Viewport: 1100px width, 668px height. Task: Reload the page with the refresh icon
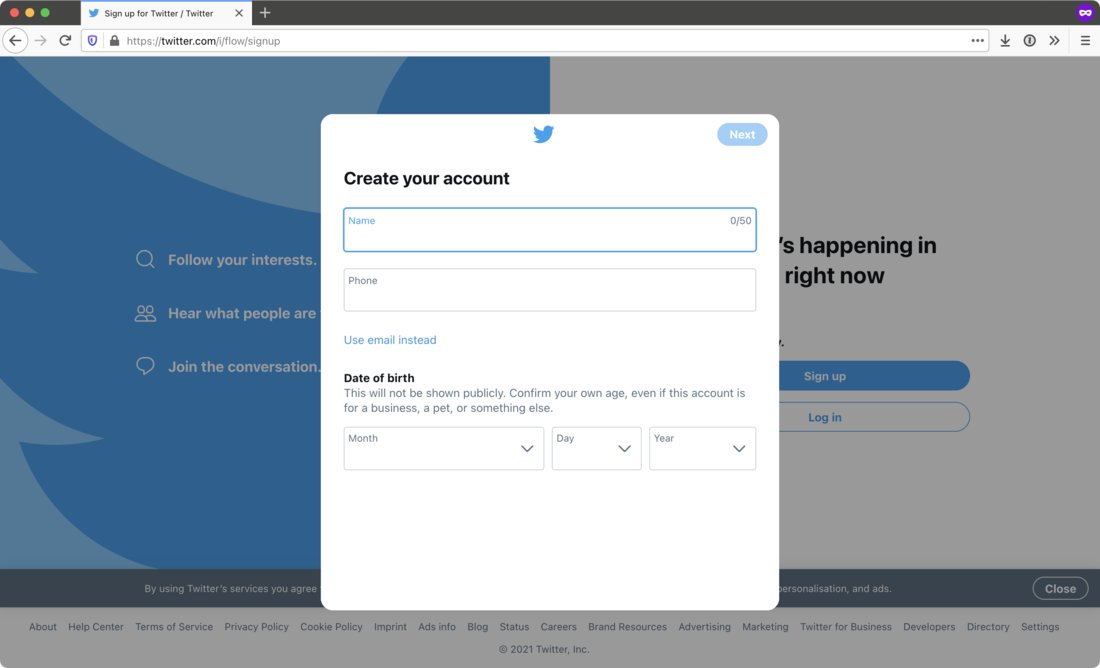click(65, 41)
